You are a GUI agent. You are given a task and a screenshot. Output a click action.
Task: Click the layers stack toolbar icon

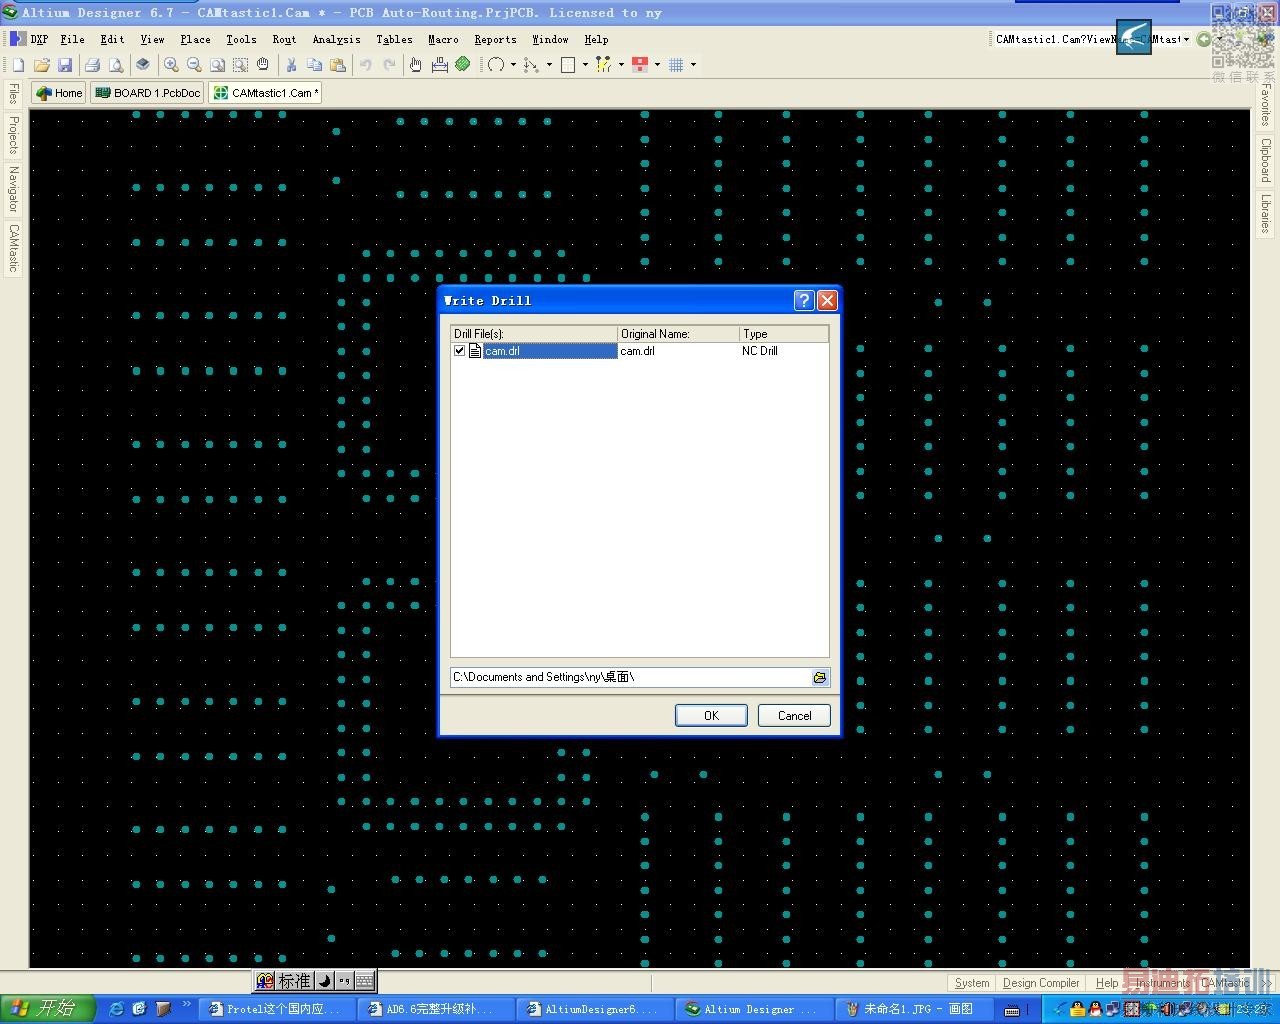click(x=143, y=65)
